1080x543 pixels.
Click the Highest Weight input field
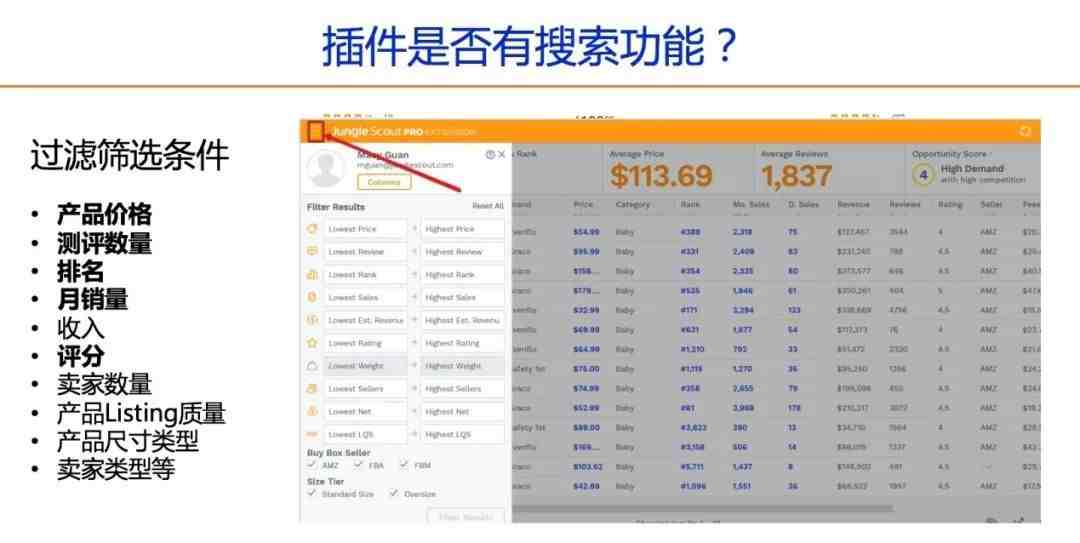[462, 366]
